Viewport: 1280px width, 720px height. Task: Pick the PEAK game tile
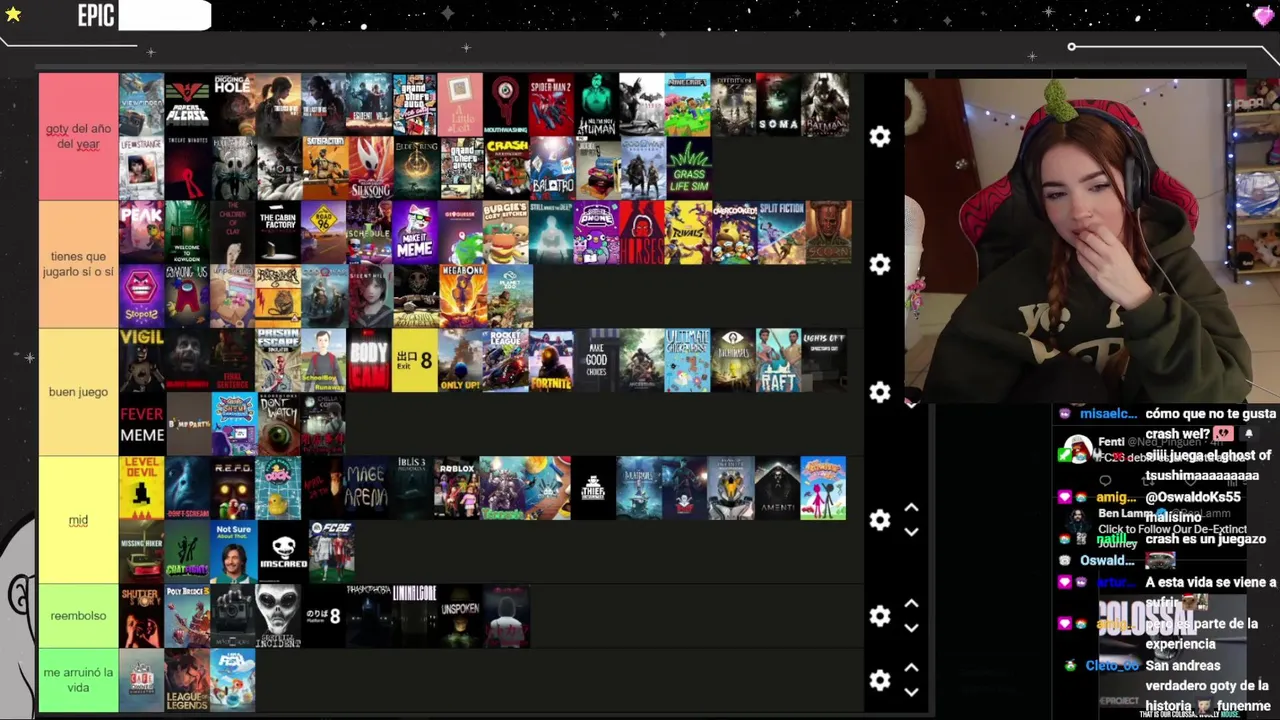[141, 232]
